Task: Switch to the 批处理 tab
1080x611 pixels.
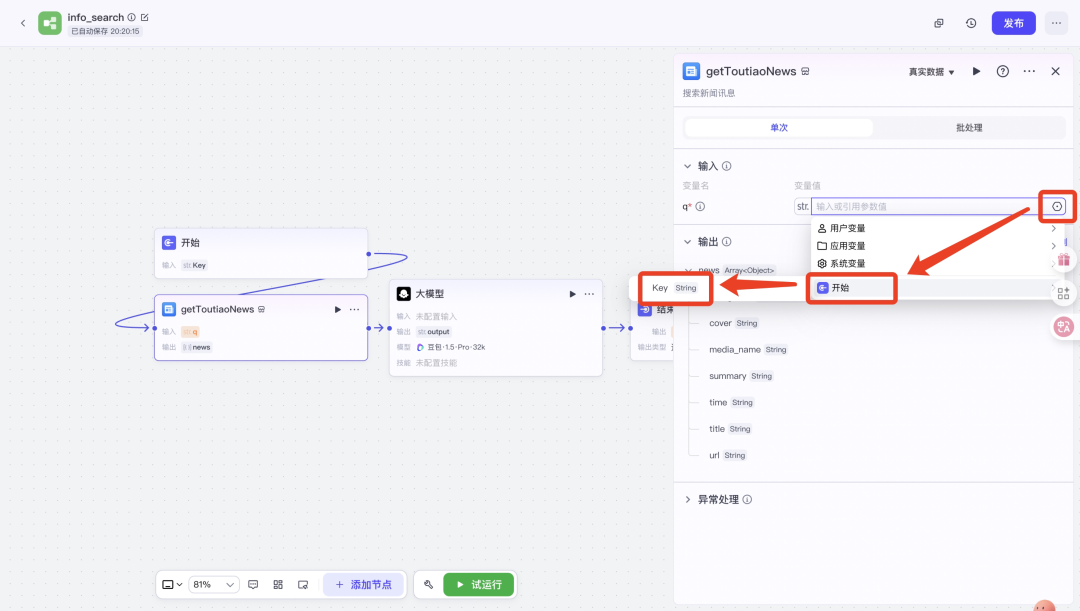Action: click(970, 127)
